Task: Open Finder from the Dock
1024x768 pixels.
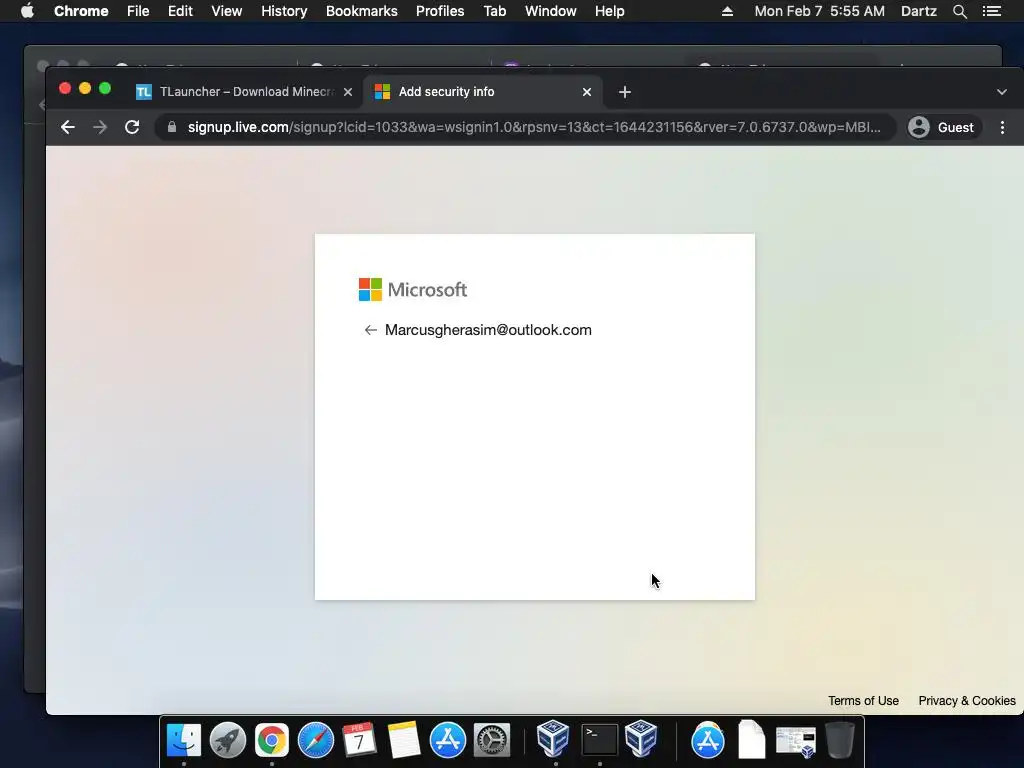Action: pos(184,740)
